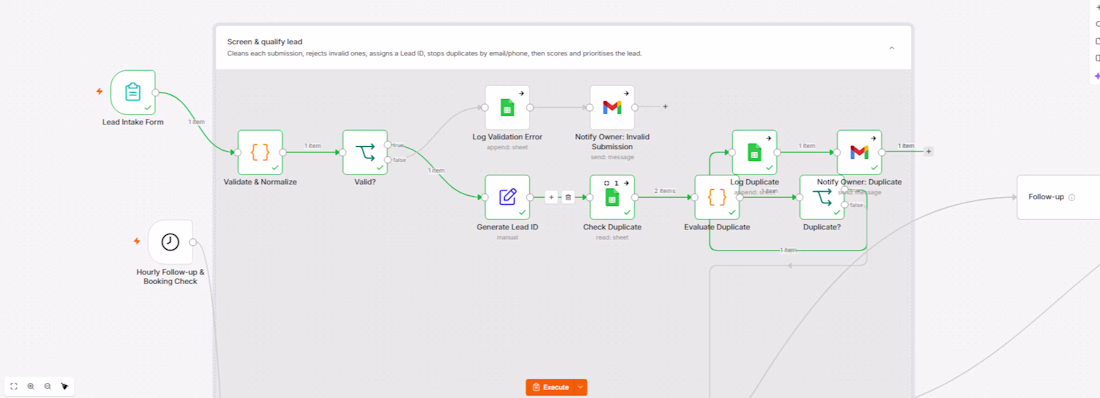Add node after Notify Owner: Duplicate output

coord(928,152)
